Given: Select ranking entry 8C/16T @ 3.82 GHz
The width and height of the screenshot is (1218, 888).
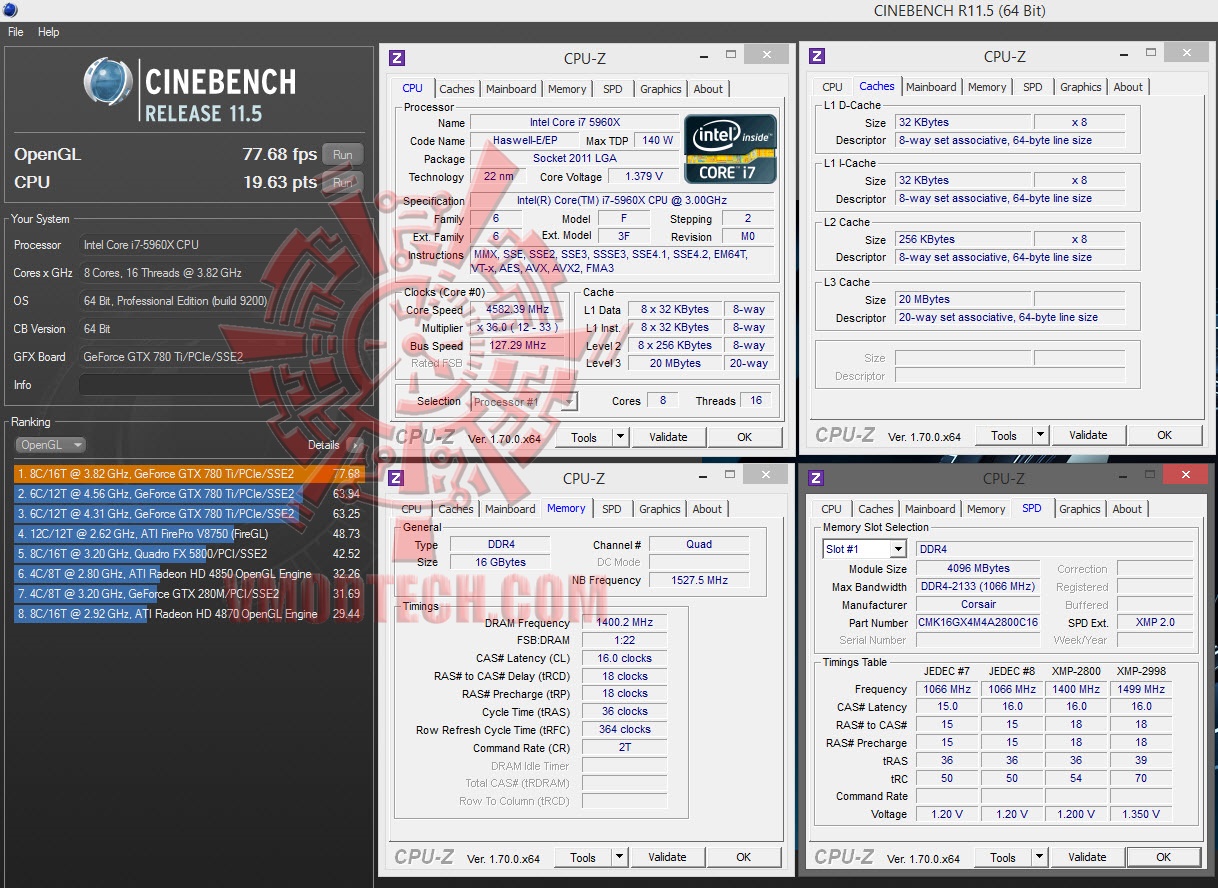Looking at the screenshot, I should tap(189, 473).
